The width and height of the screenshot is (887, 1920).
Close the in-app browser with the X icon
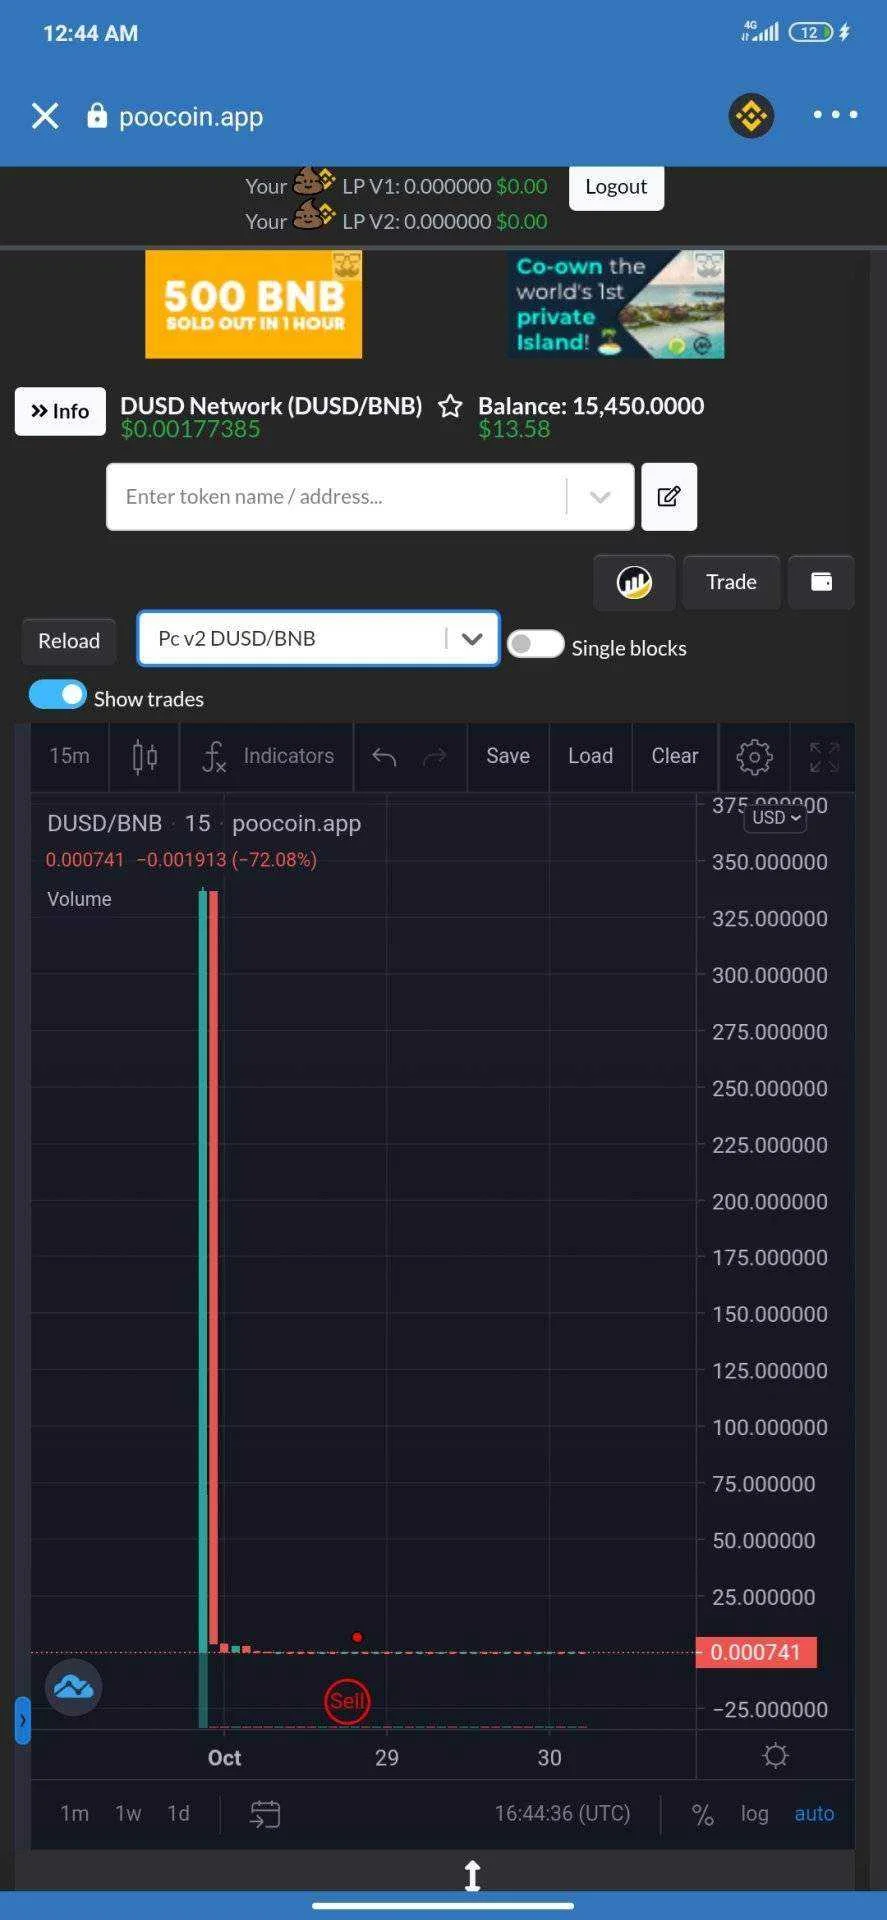tap(45, 116)
